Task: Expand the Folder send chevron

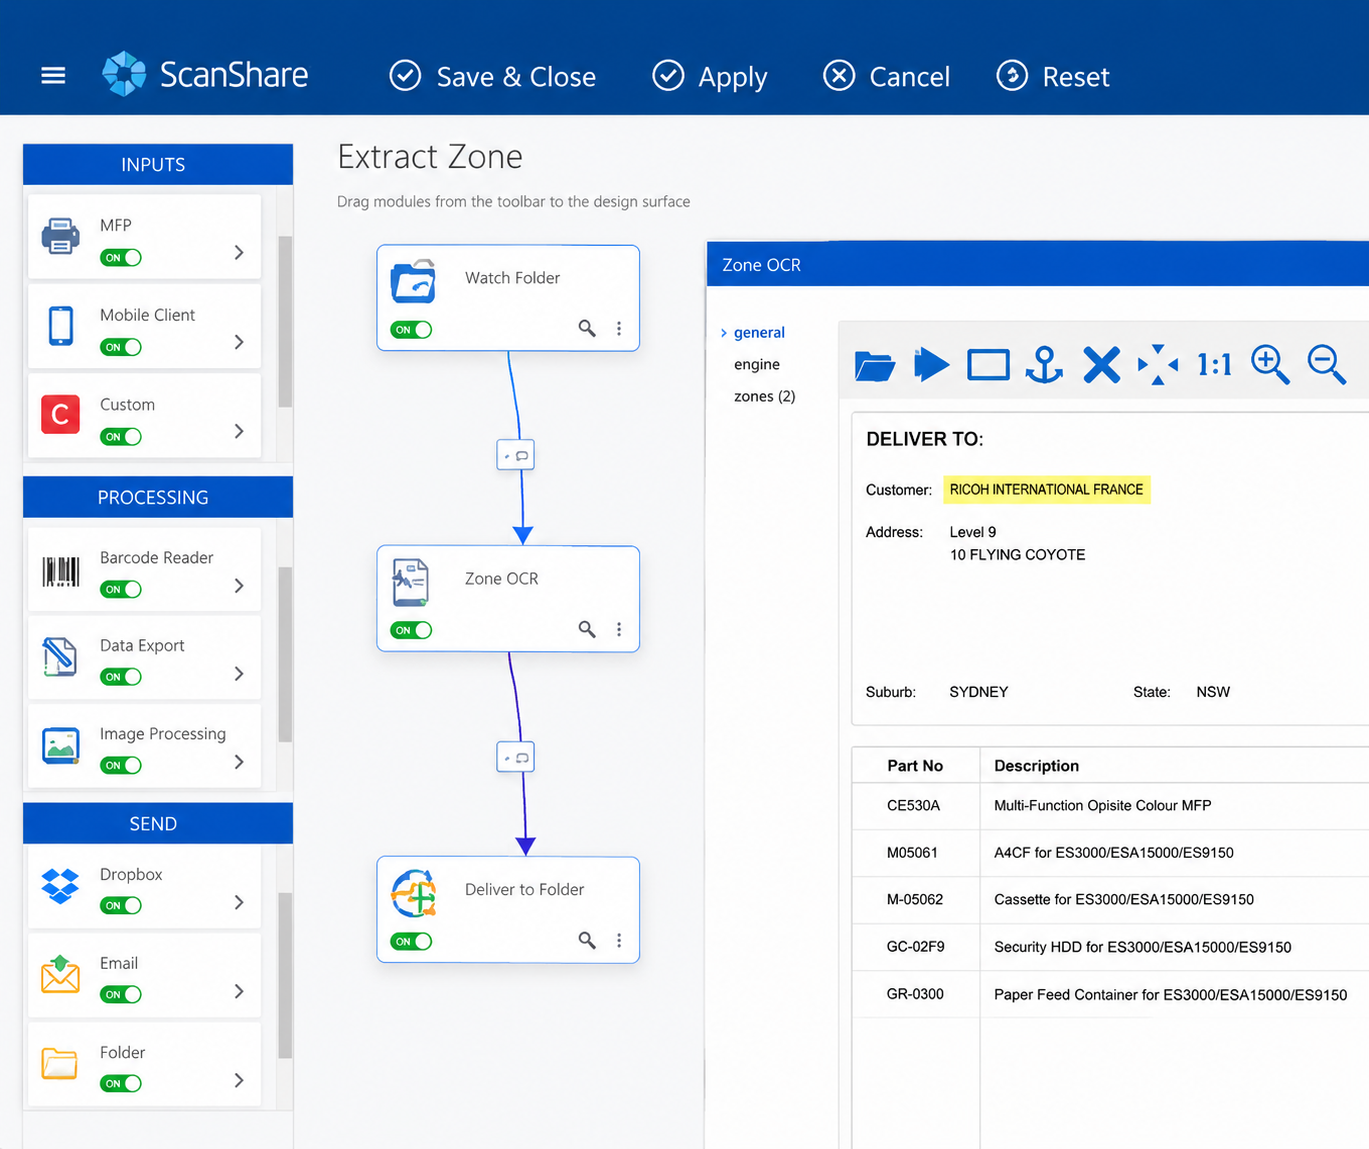Action: 239,1080
